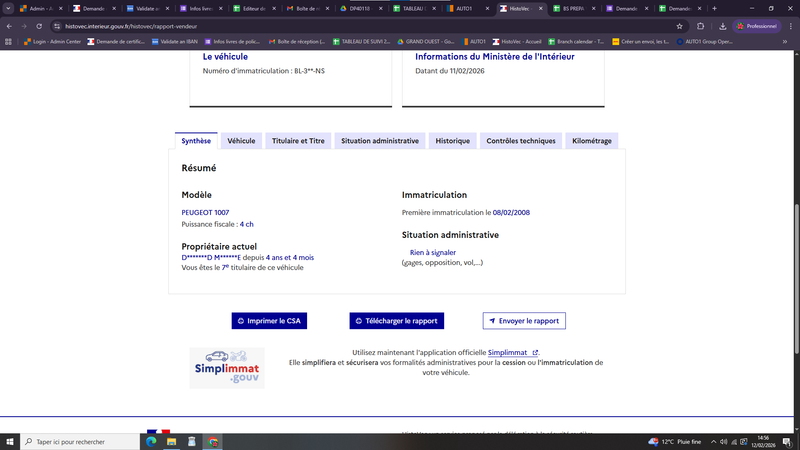This screenshot has width=800, height=450.
Task: Open the Titulaire et Titre tab
Action: point(298,141)
